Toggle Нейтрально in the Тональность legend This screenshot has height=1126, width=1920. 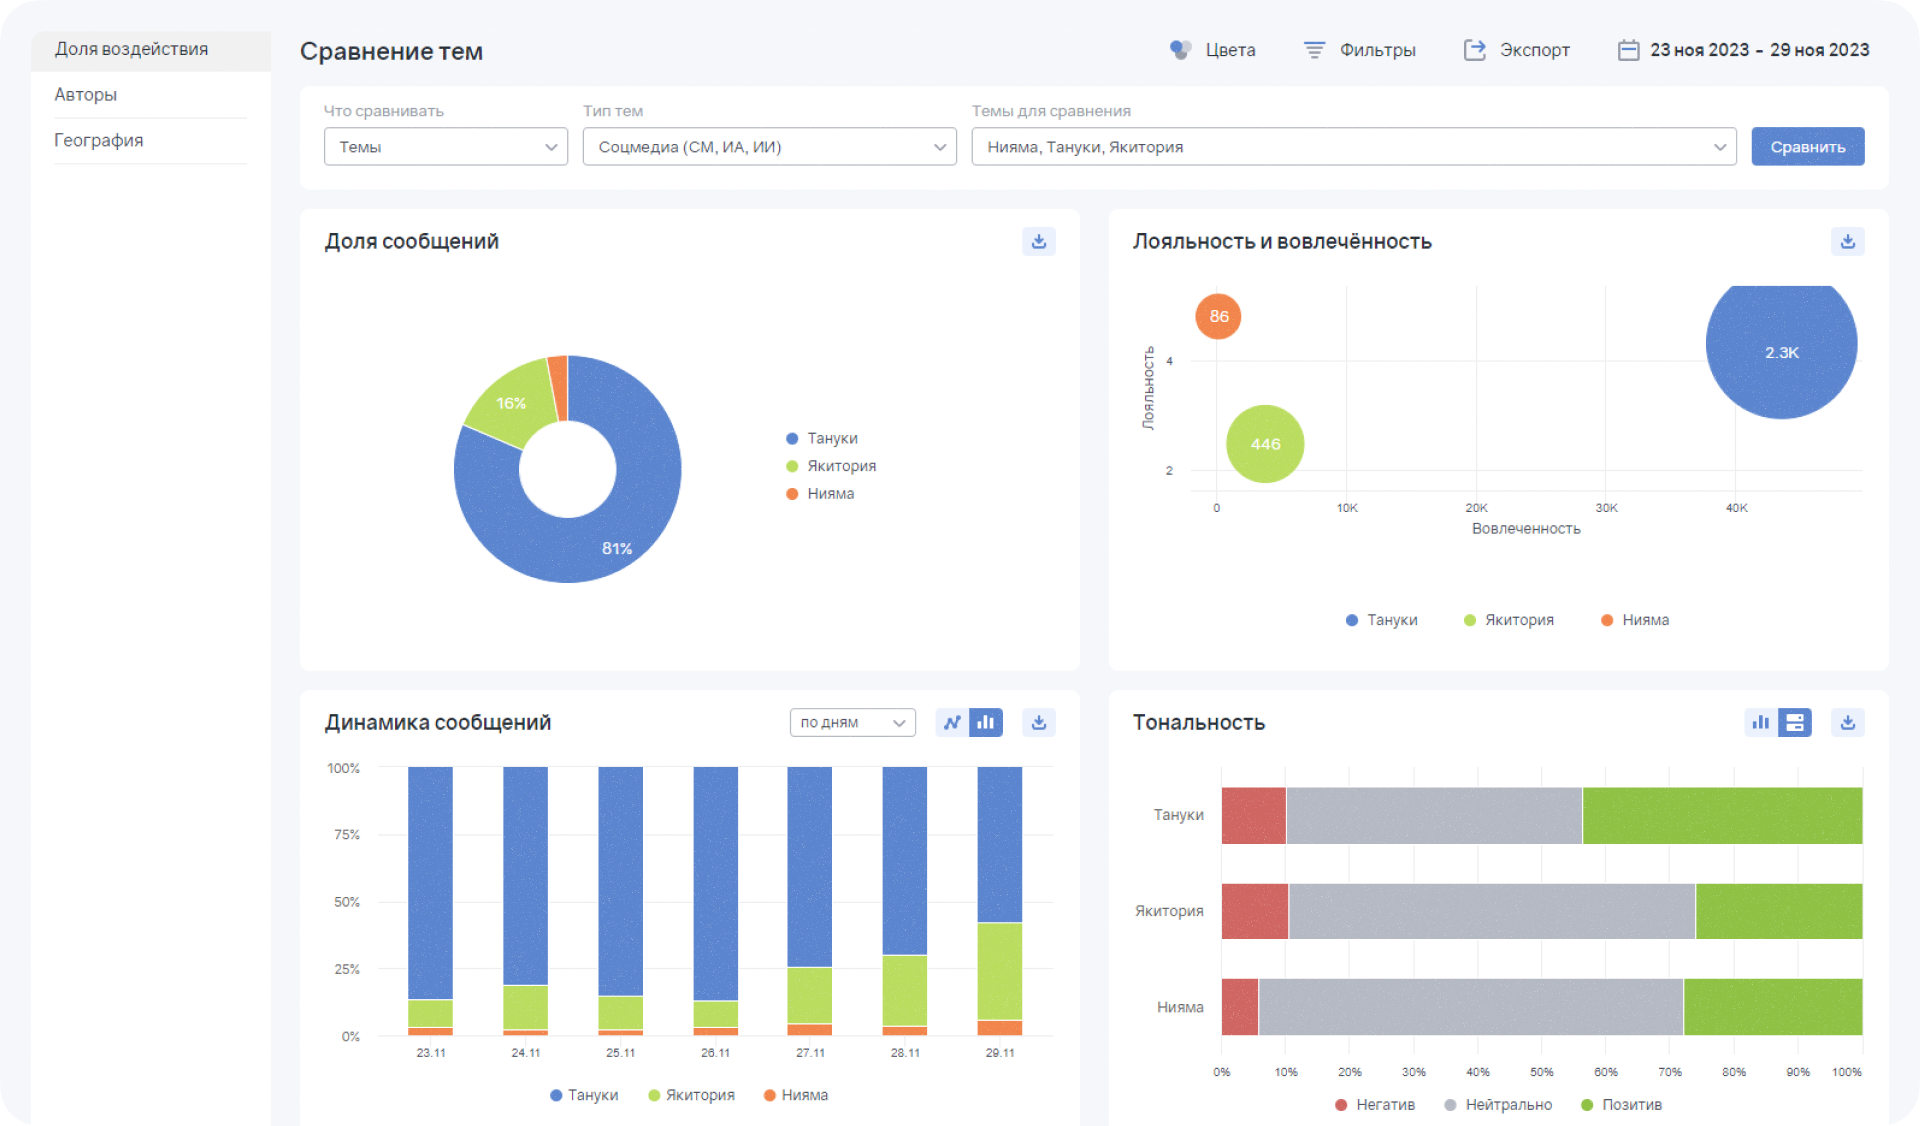[1498, 1105]
